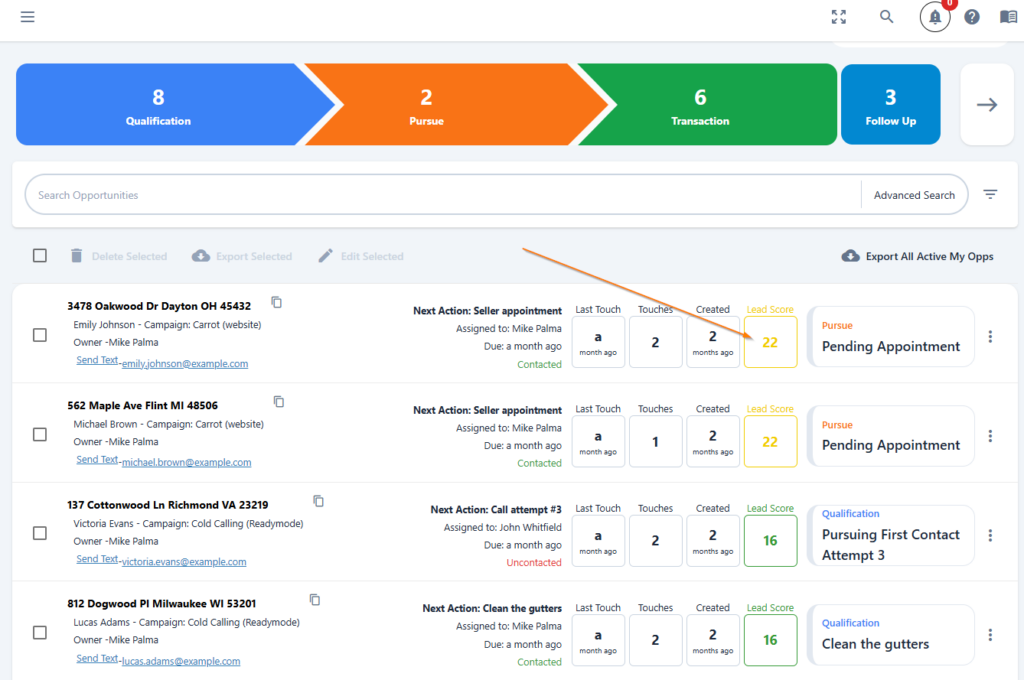Toggle fullscreen mode icon
The image size is (1024, 680).
[839, 17]
